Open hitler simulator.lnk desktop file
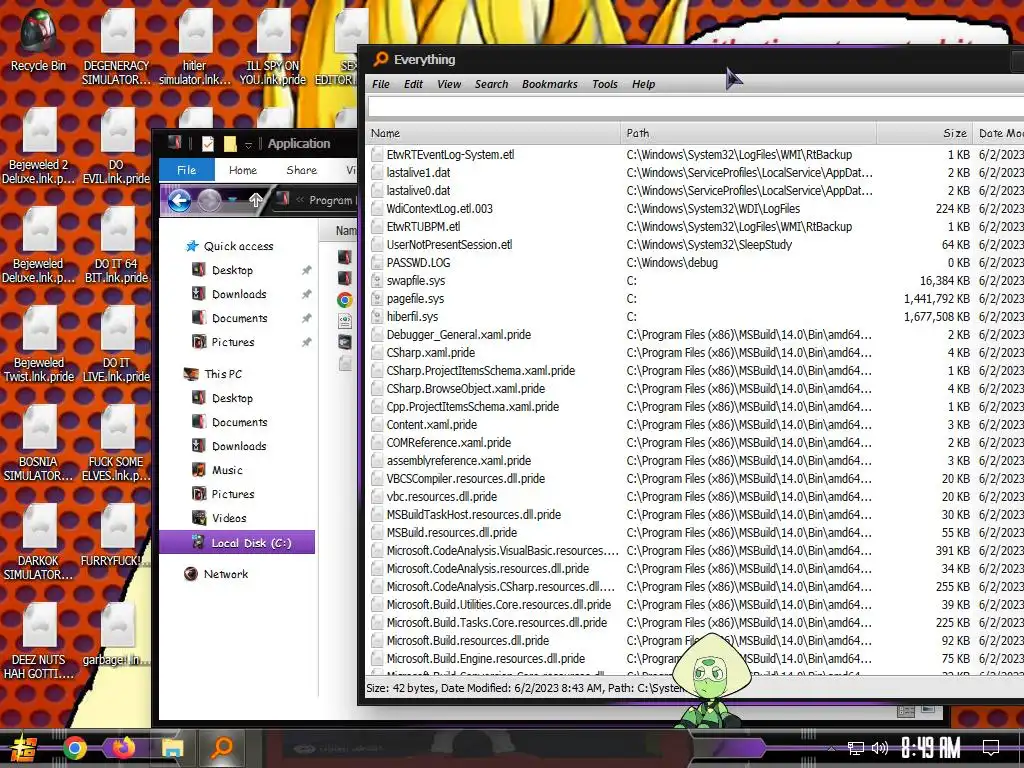 click(x=195, y=47)
